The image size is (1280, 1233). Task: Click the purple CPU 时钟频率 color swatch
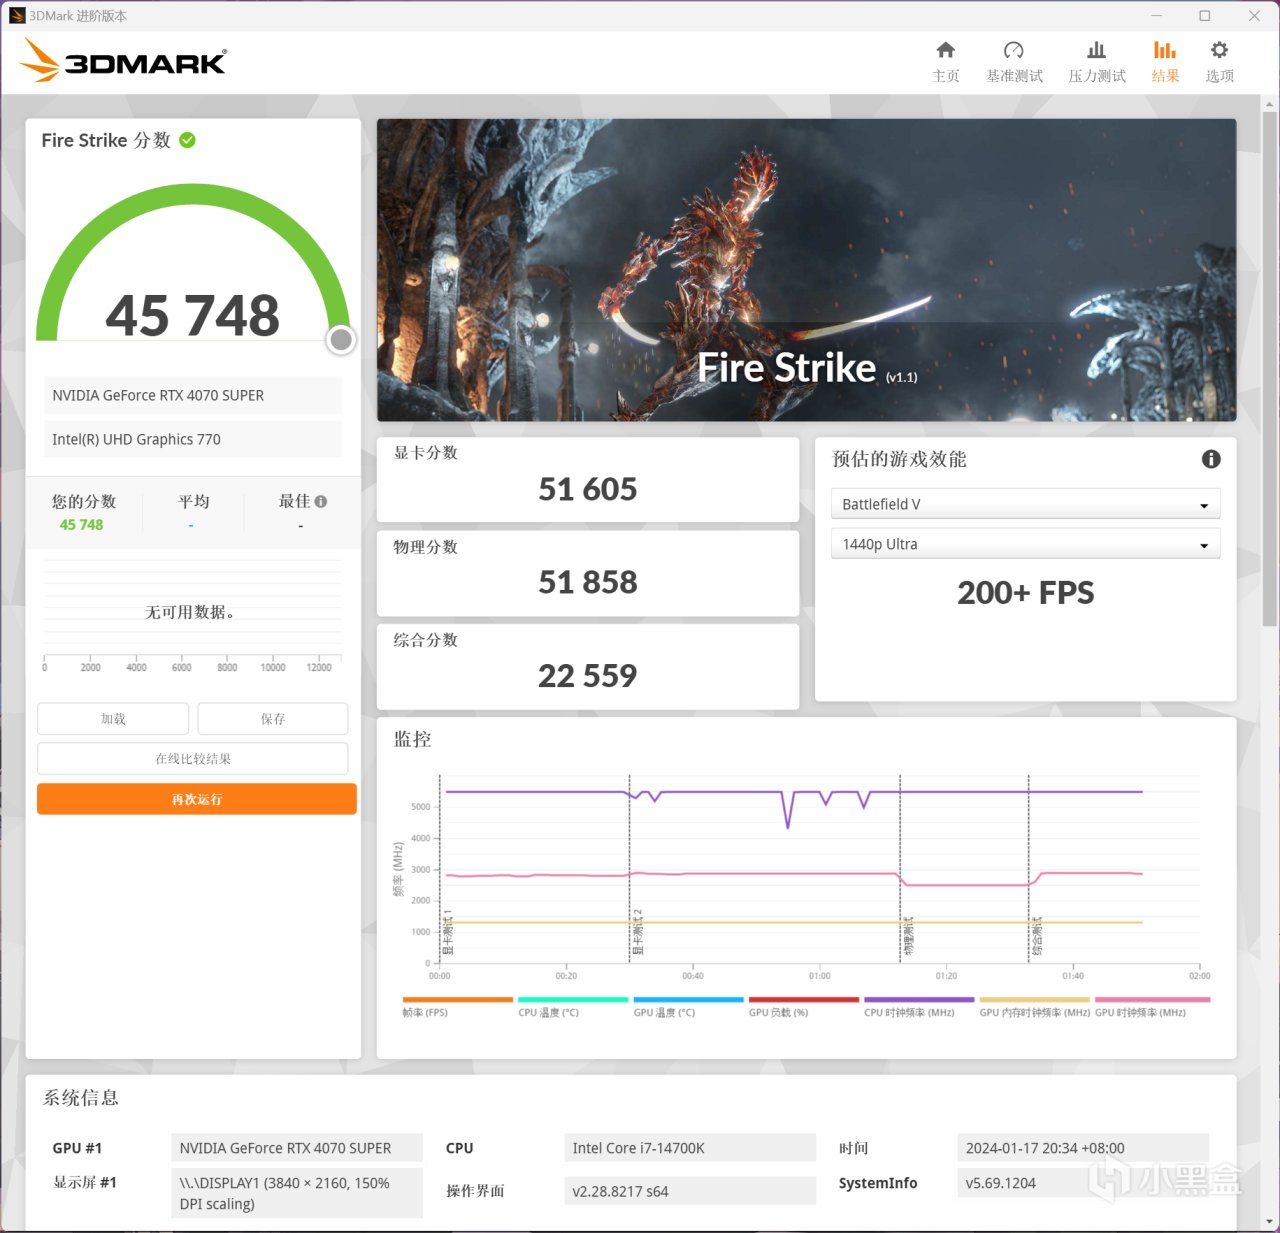pyautogui.click(x=918, y=1000)
